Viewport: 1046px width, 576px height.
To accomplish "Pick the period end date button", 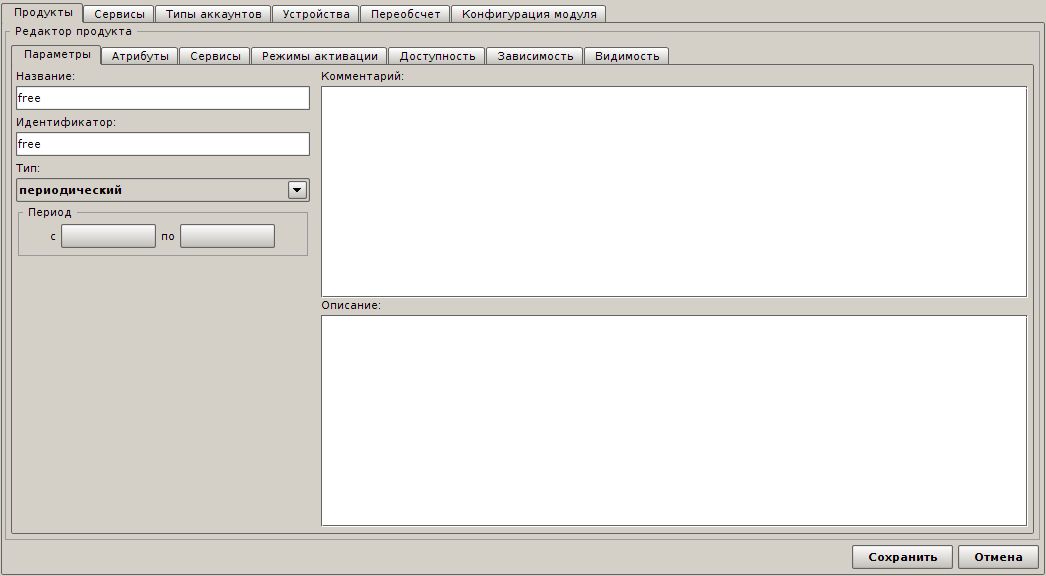I will 227,236.
